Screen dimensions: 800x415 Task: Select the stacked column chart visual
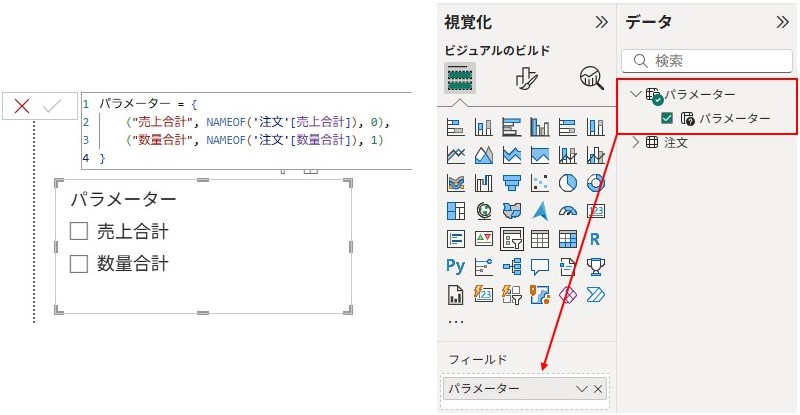point(484,127)
